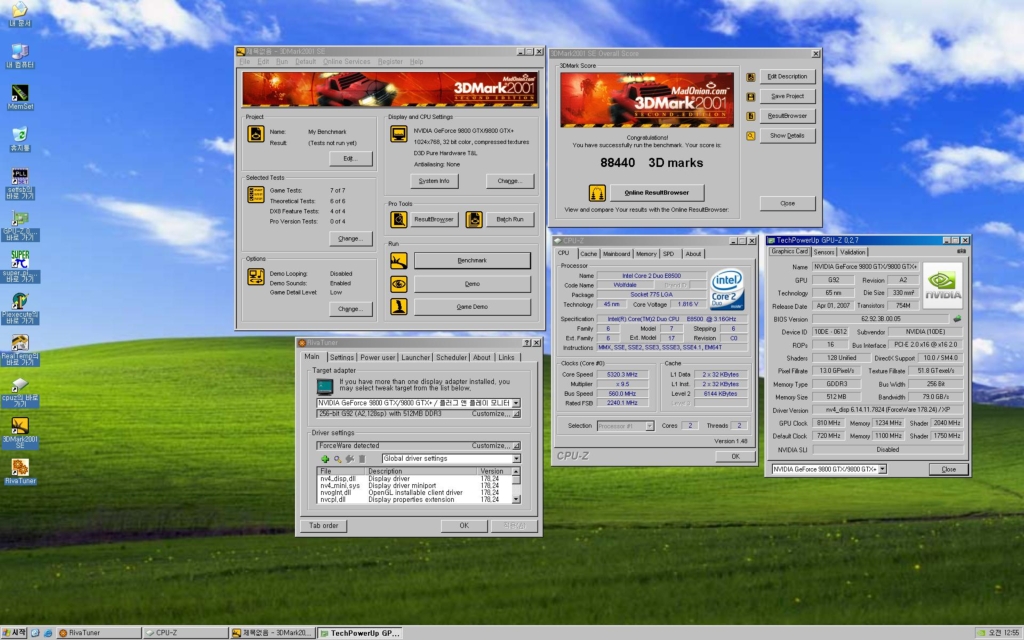Expand the Customize arrow beside 256-bit G92
Viewport: 1024px width, 640px height.
pyautogui.click(x=516, y=414)
